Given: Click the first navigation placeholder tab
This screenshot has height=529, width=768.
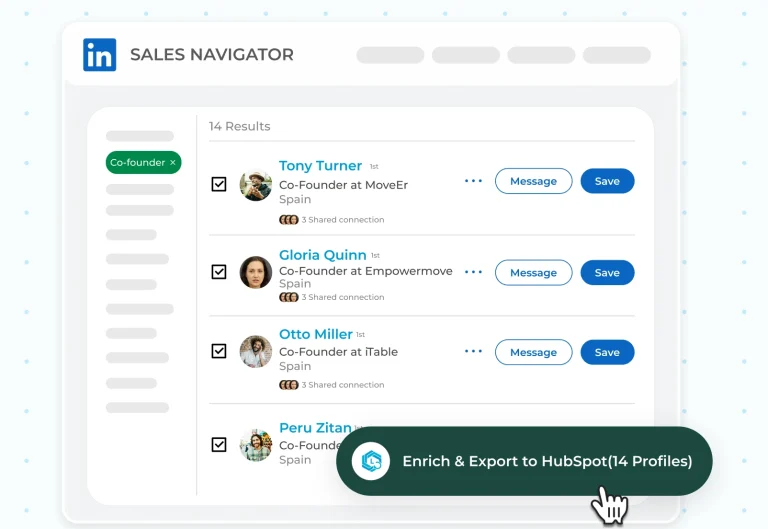Looking at the screenshot, I should click(390, 55).
